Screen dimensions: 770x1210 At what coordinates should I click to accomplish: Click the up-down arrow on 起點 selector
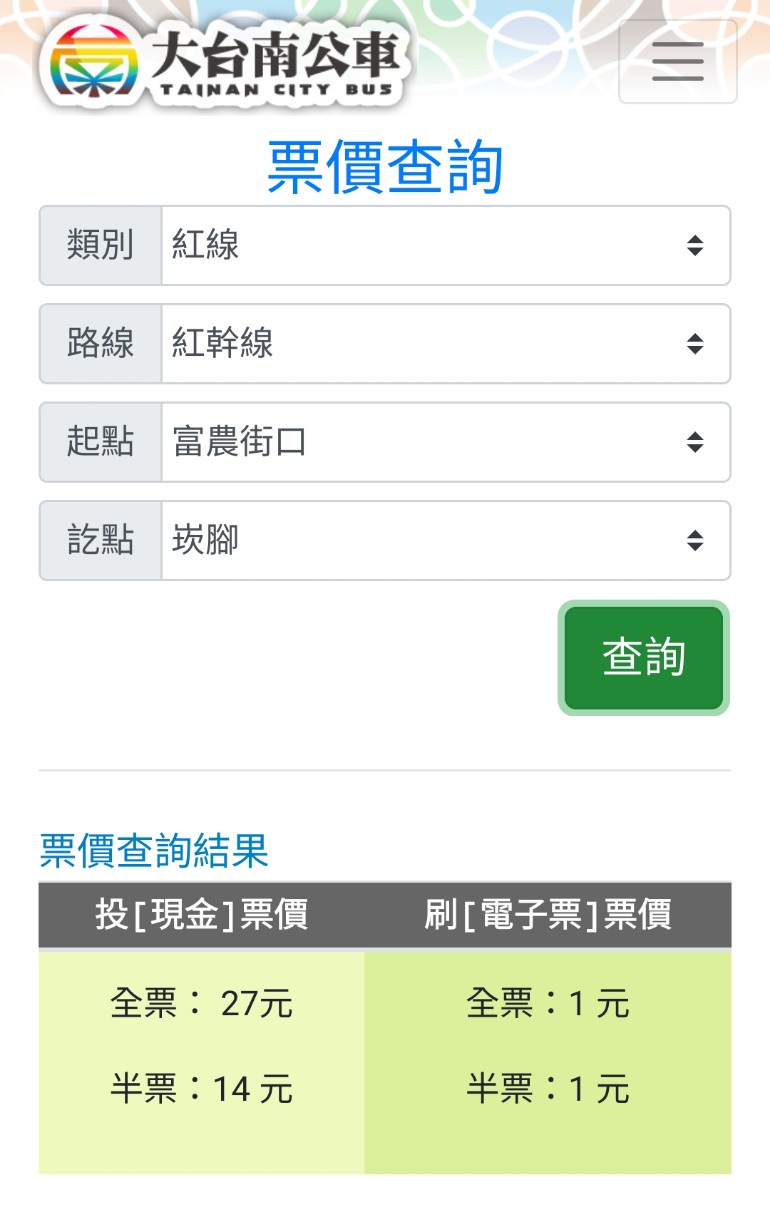tap(695, 442)
